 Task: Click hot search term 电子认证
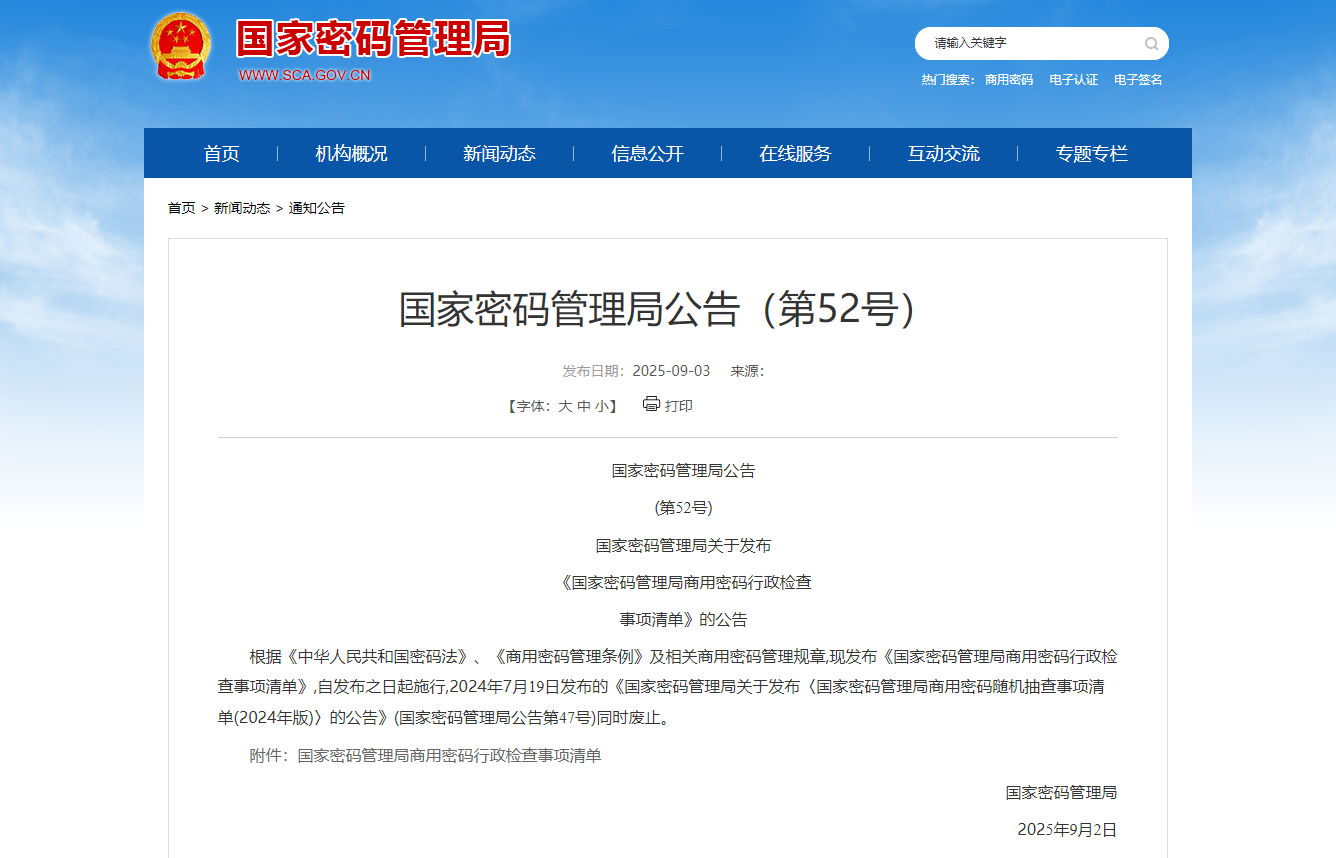click(x=1073, y=80)
